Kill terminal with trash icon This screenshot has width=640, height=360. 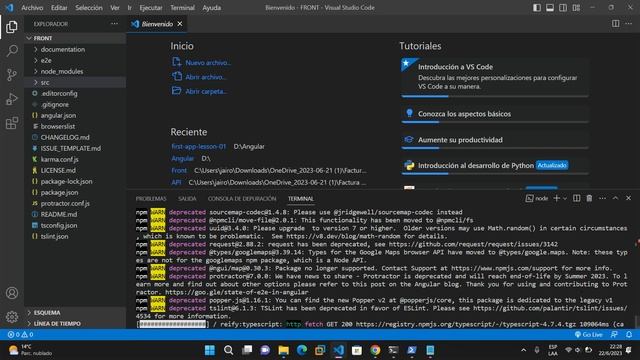click(x=589, y=198)
